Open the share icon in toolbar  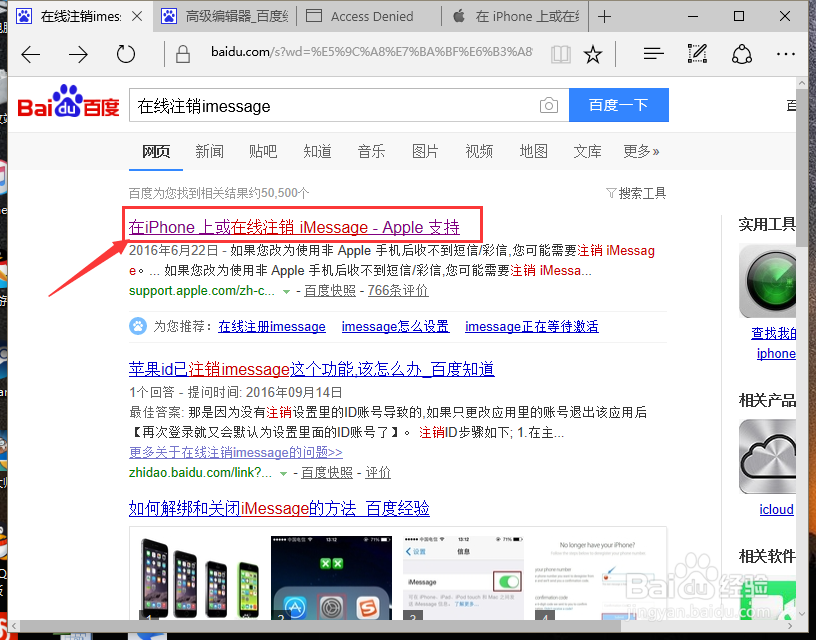point(742,54)
